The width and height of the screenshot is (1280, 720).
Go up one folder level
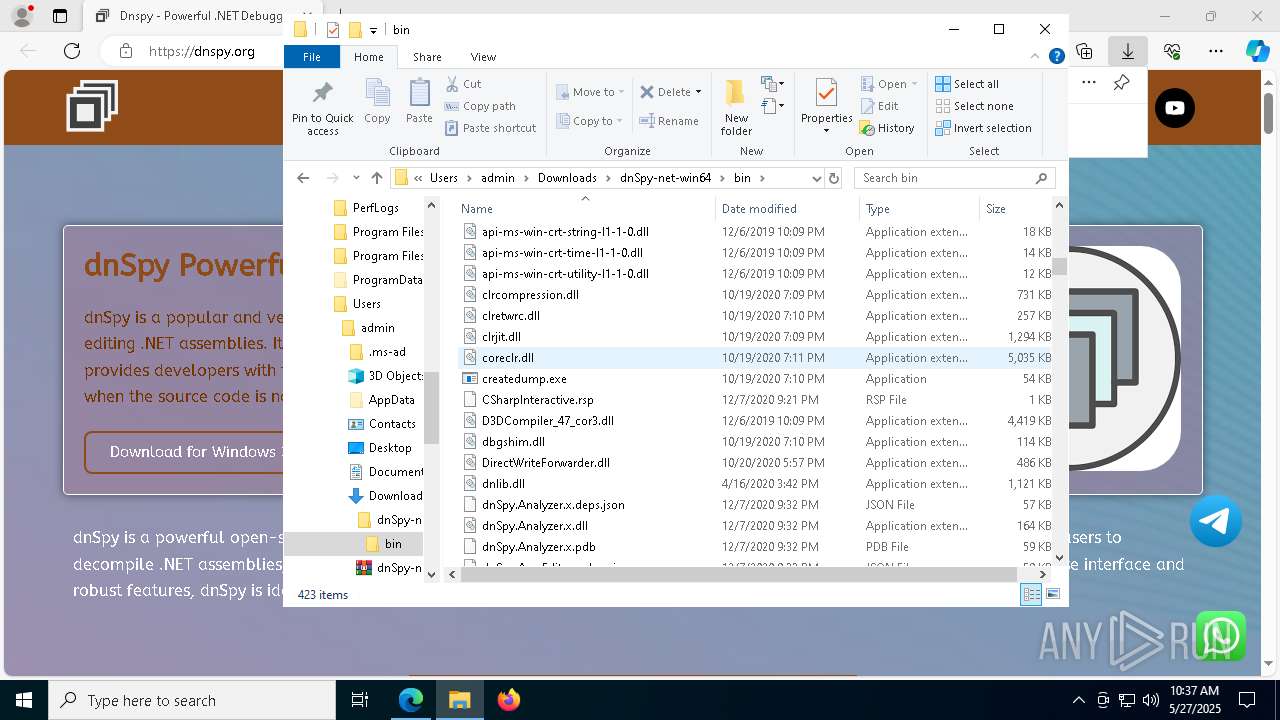tap(376, 178)
